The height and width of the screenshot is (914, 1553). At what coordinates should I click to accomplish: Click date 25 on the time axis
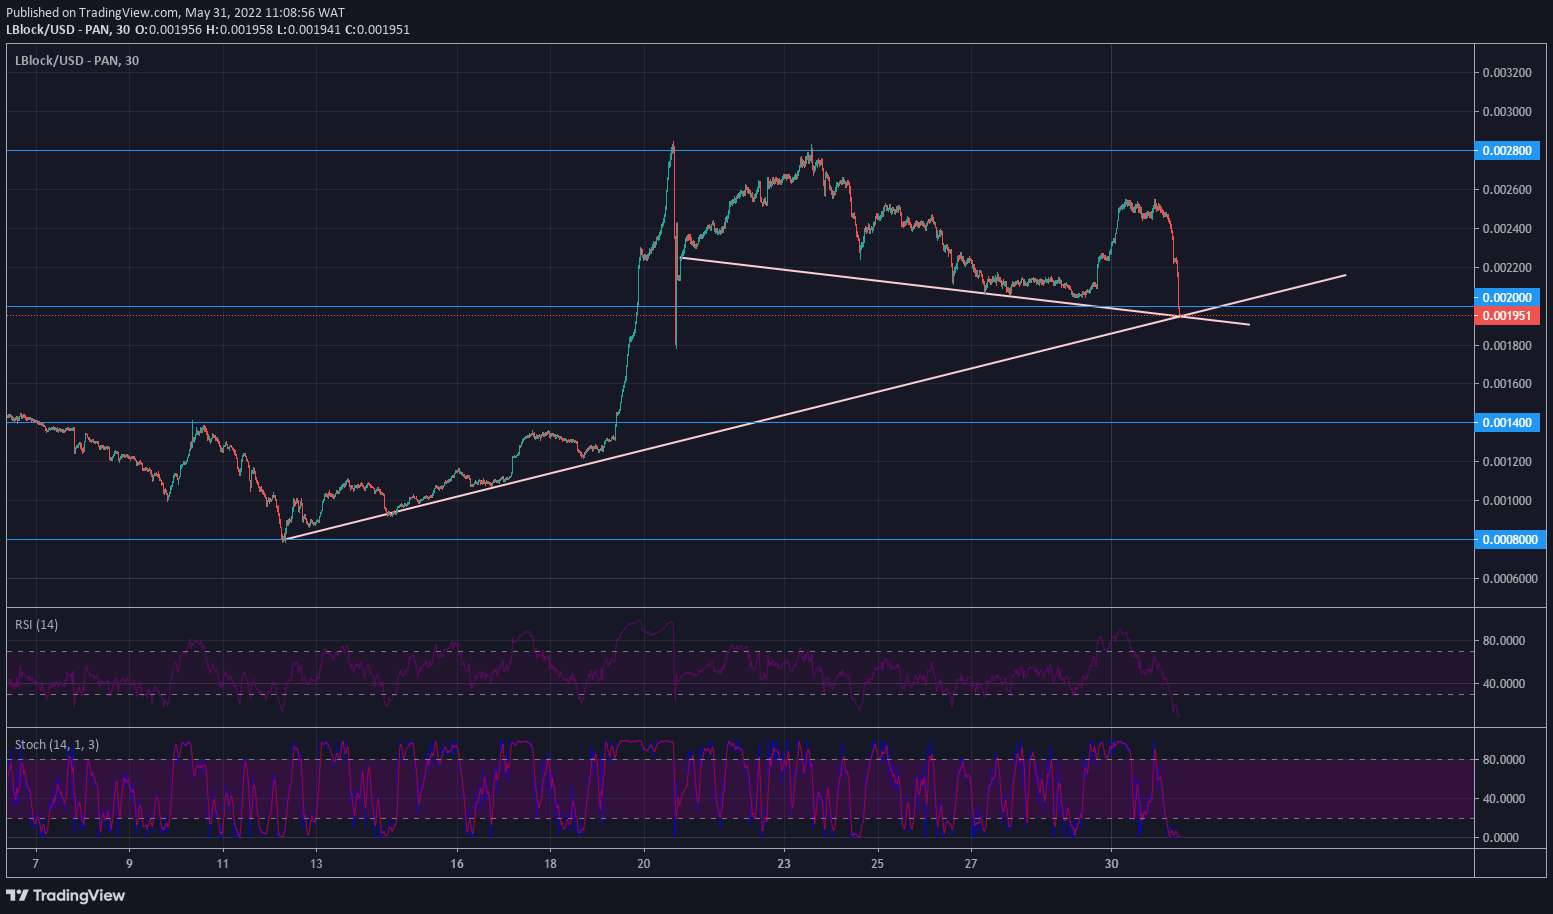coord(877,864)
